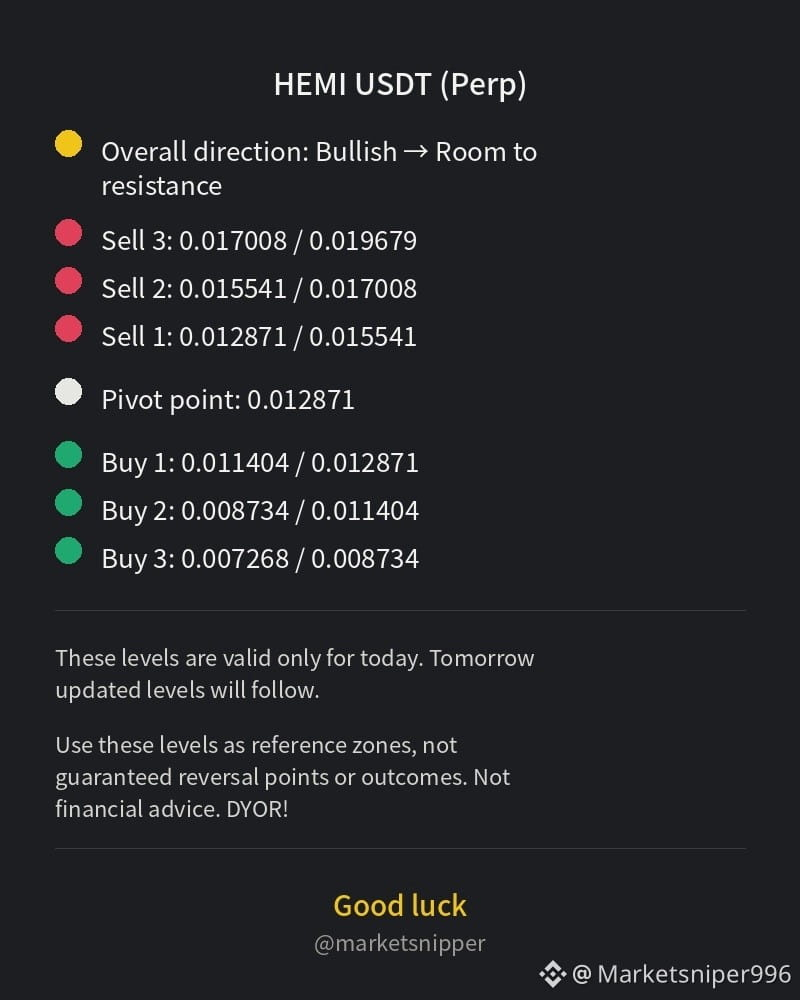This screenshot has width=800, height=1000.
Task: Open the @marketsnipper handle
Action: [400, 943]
